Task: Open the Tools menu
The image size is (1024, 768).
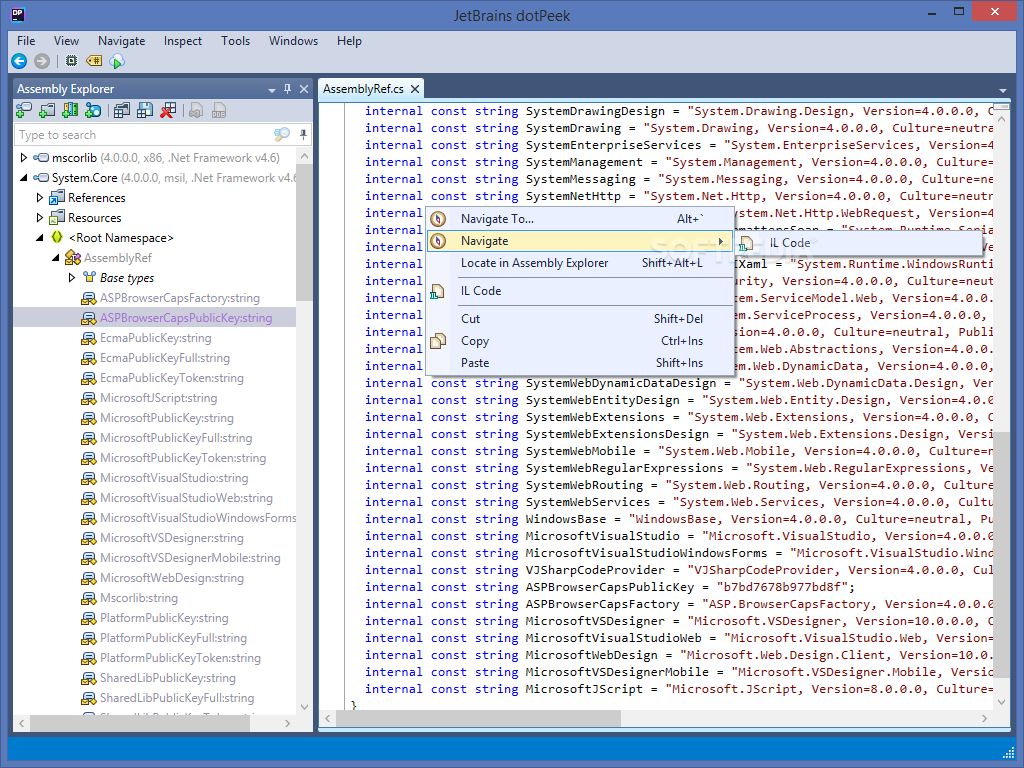Action: click(235, 40)
